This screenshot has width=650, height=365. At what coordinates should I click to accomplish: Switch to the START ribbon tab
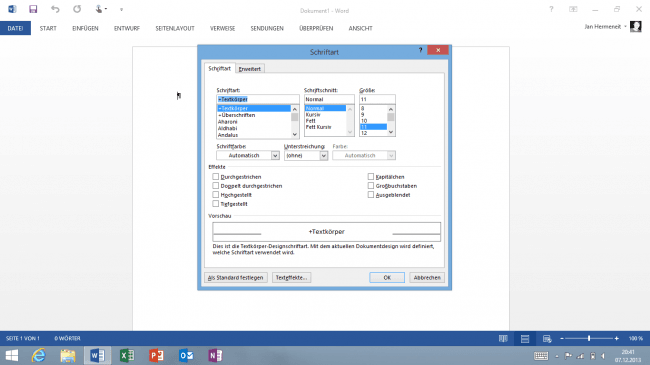48,28
